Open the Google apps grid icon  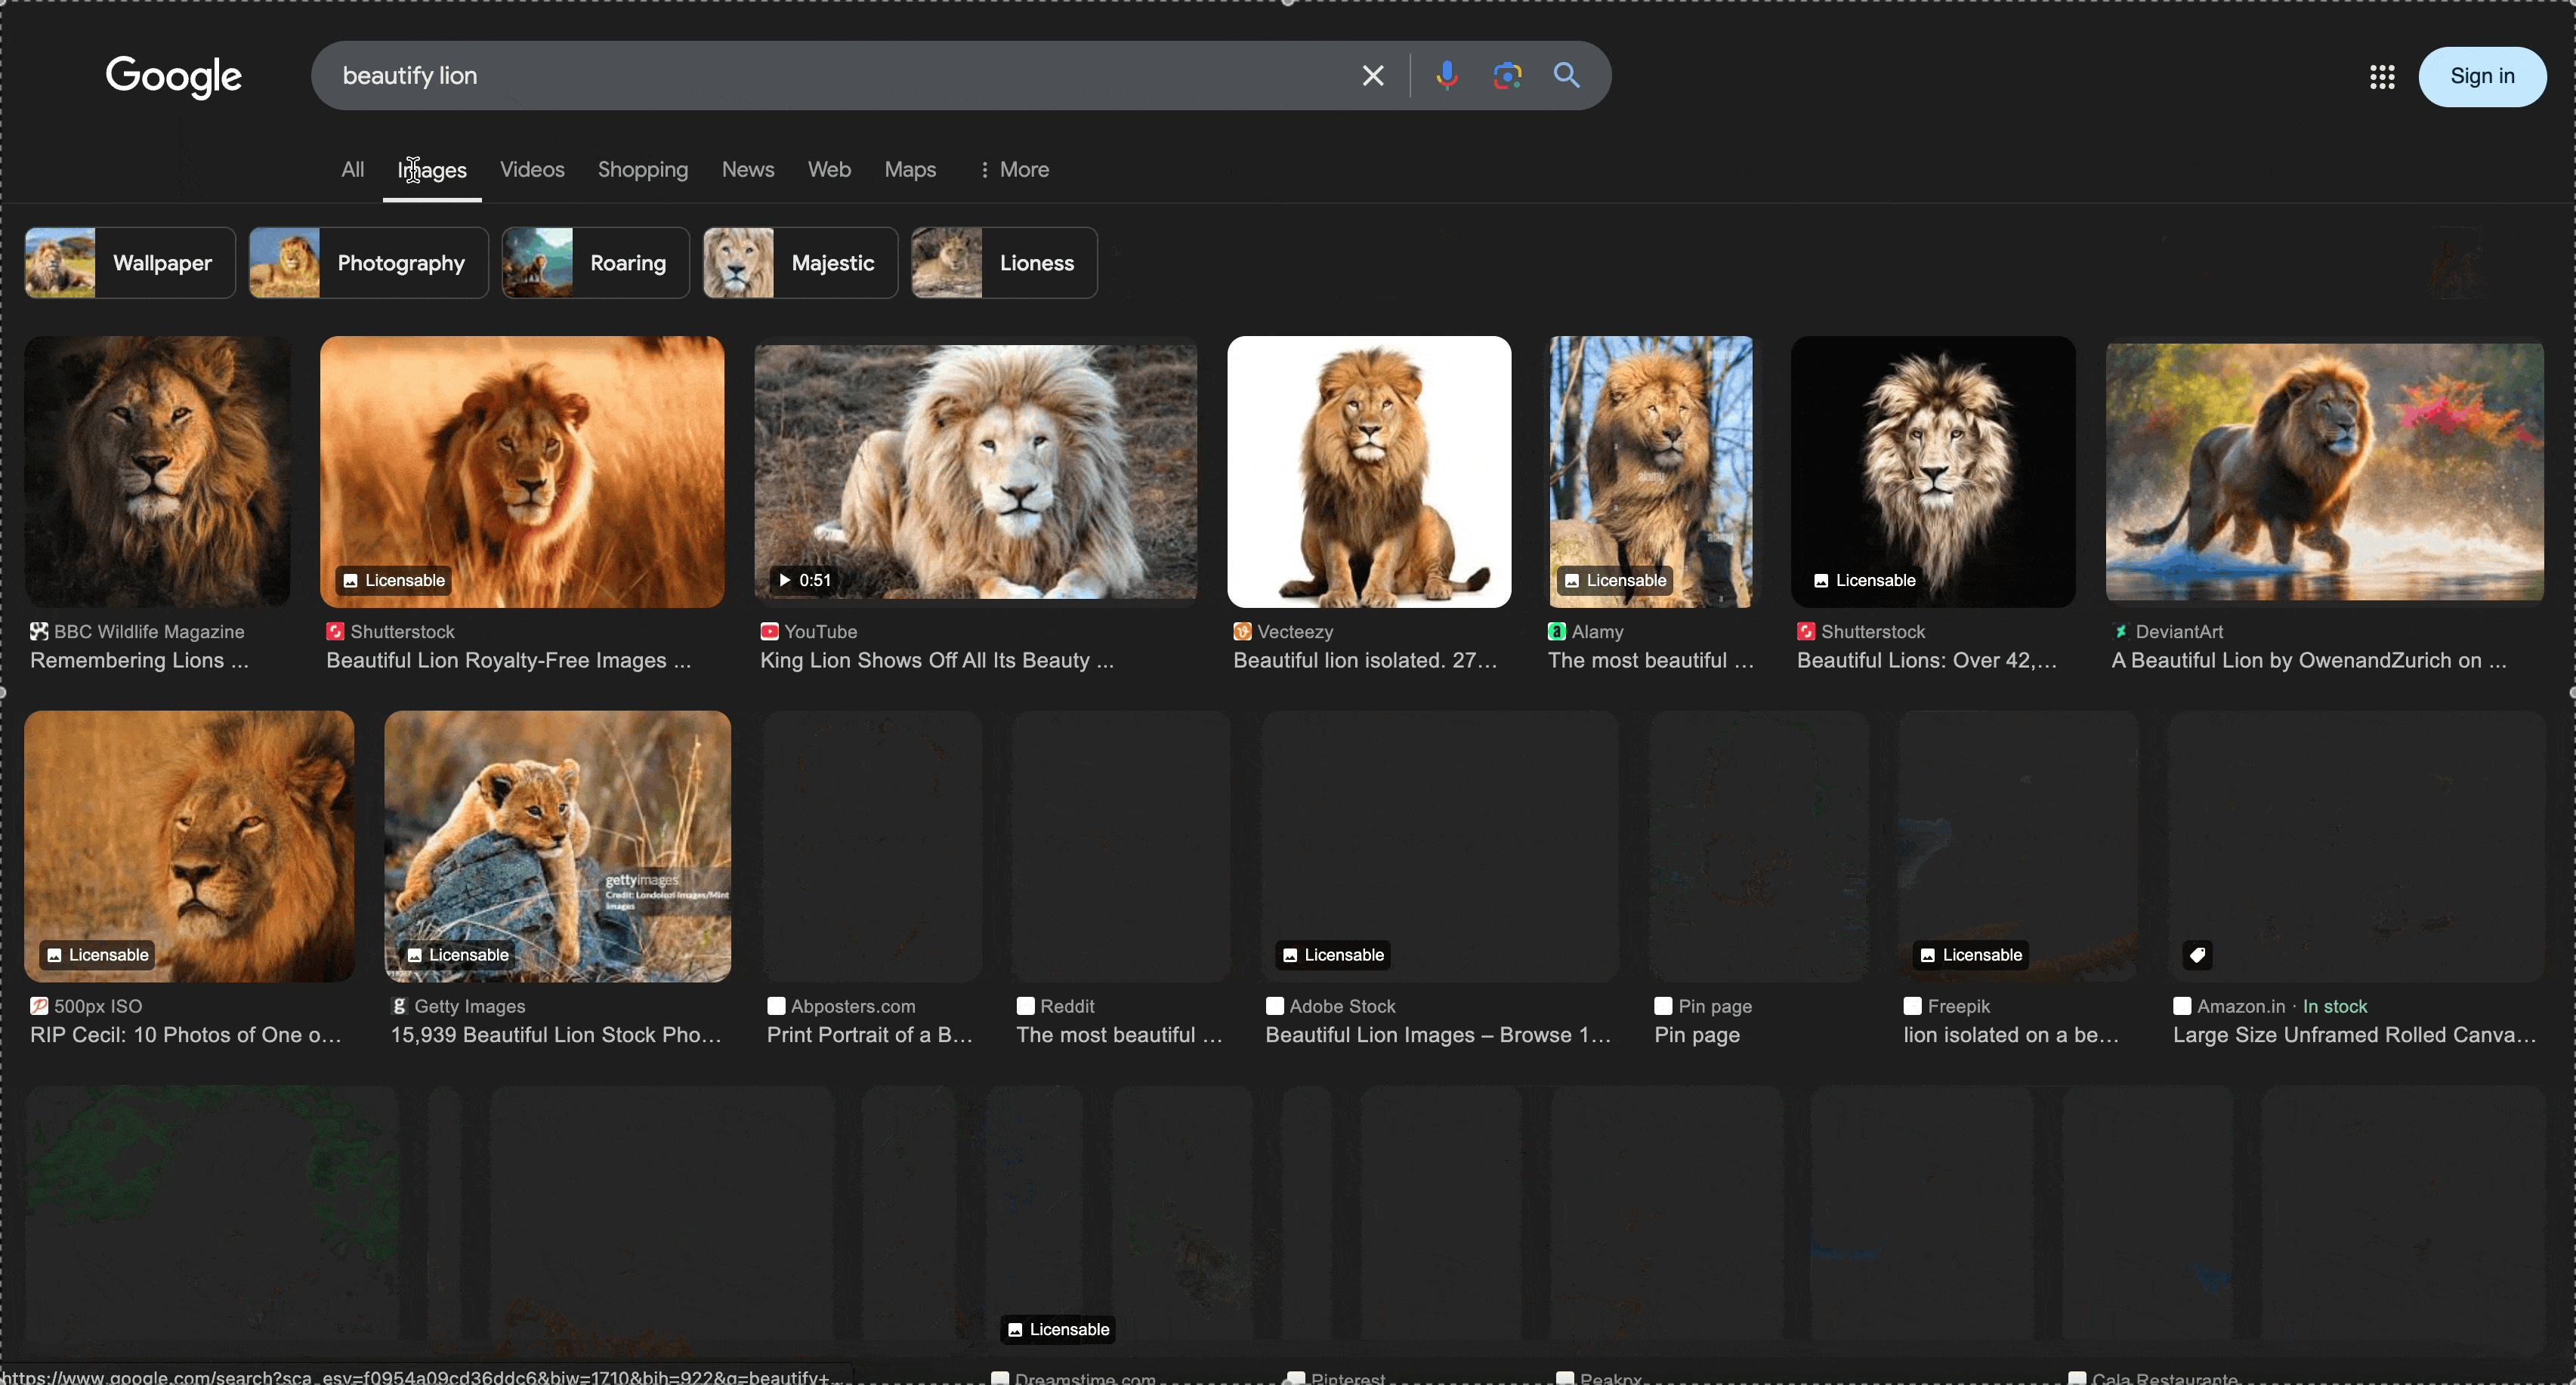point(2382,77)
